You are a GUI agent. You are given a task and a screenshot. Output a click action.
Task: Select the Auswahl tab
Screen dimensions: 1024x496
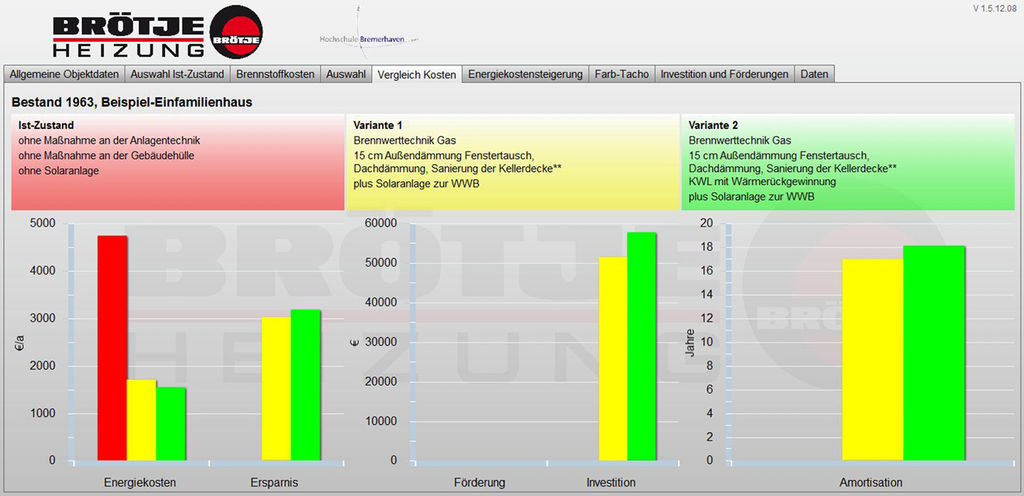pyautogui.click(x=346, y=74)
